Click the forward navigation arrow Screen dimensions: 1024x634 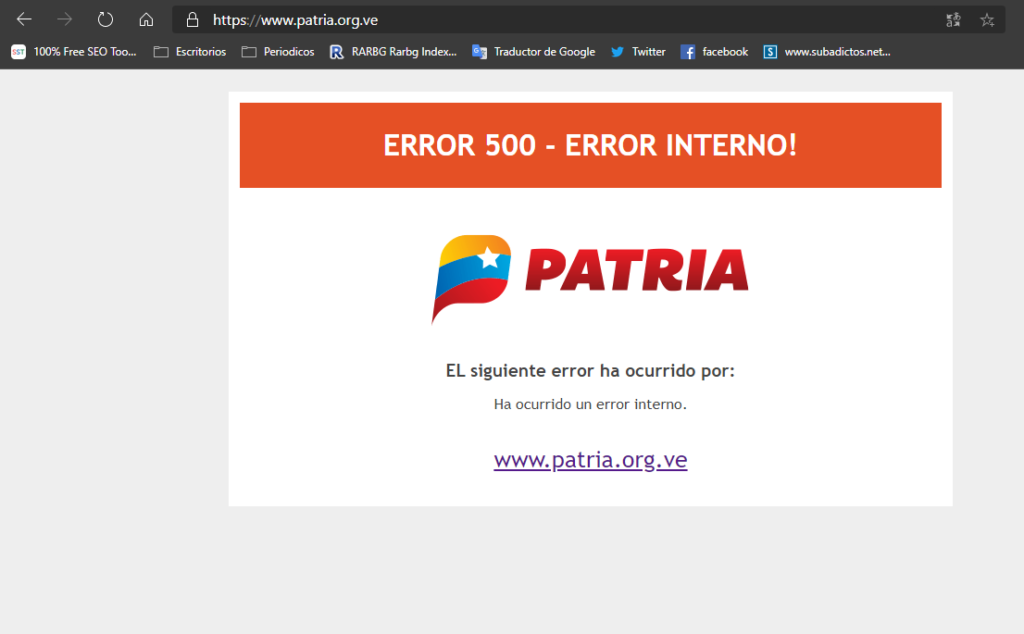point(65,20)
